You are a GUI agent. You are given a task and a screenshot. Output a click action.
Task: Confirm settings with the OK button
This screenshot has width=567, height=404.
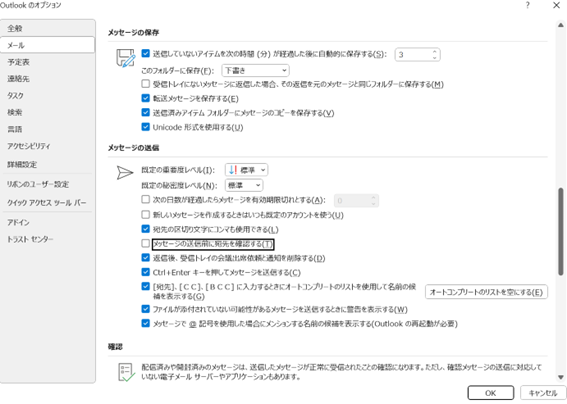tap(491, 393)
